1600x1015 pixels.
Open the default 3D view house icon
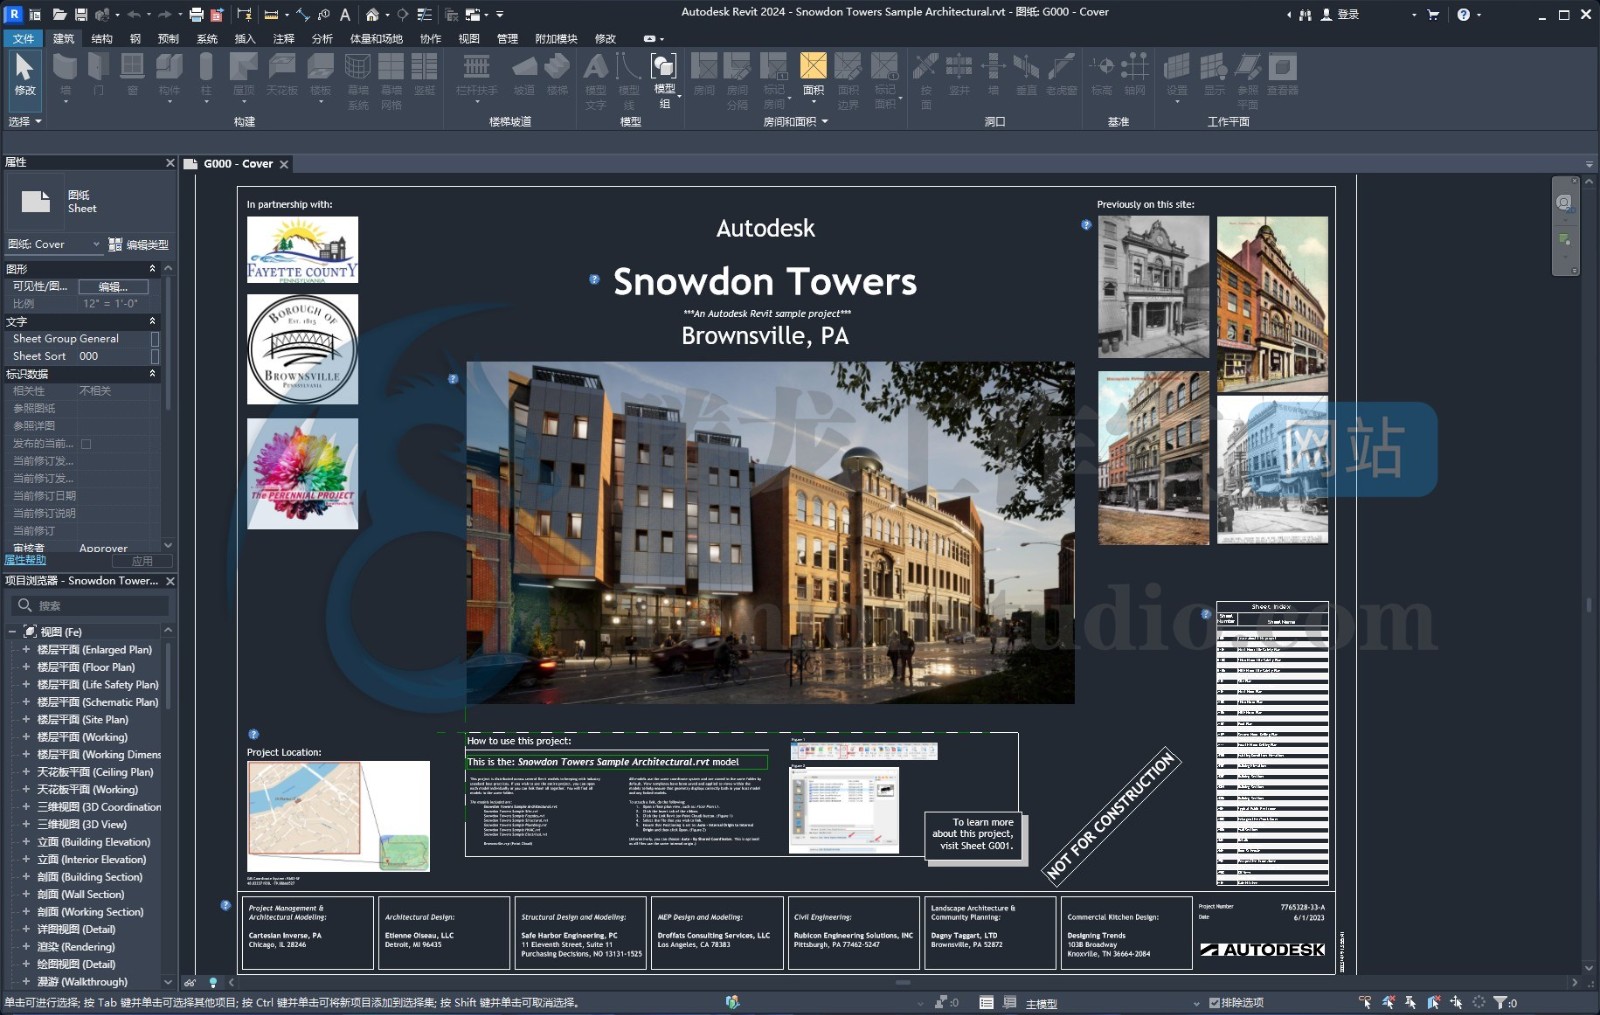(x=372, y=15)
